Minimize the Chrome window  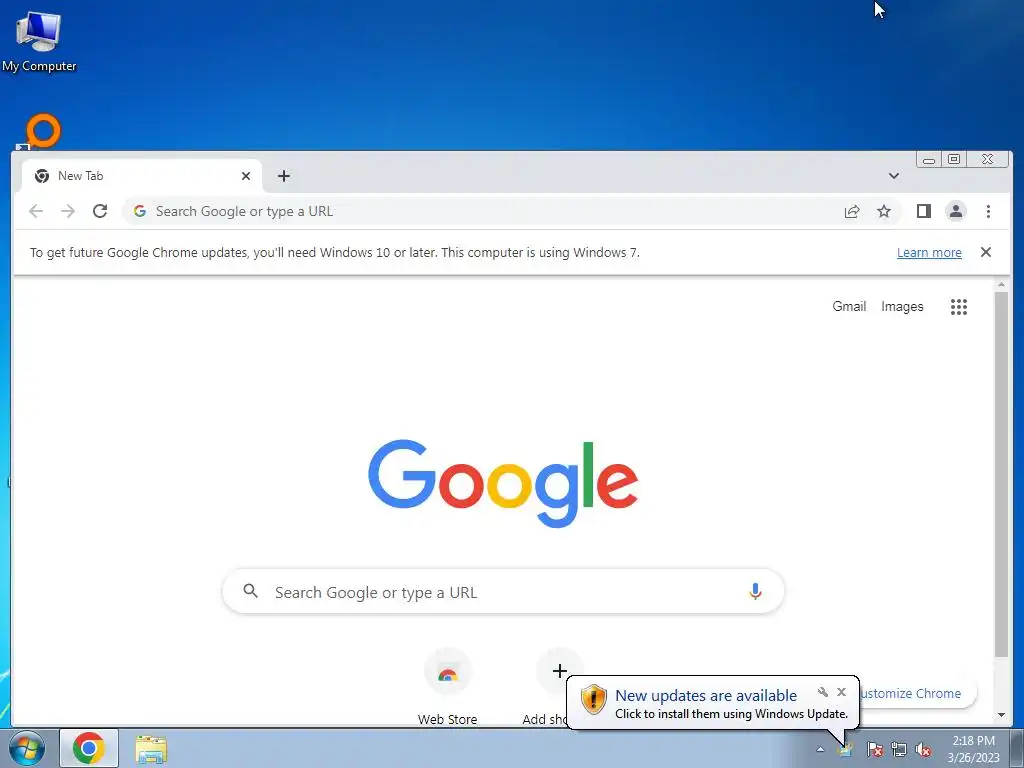[x=929, y=160]
